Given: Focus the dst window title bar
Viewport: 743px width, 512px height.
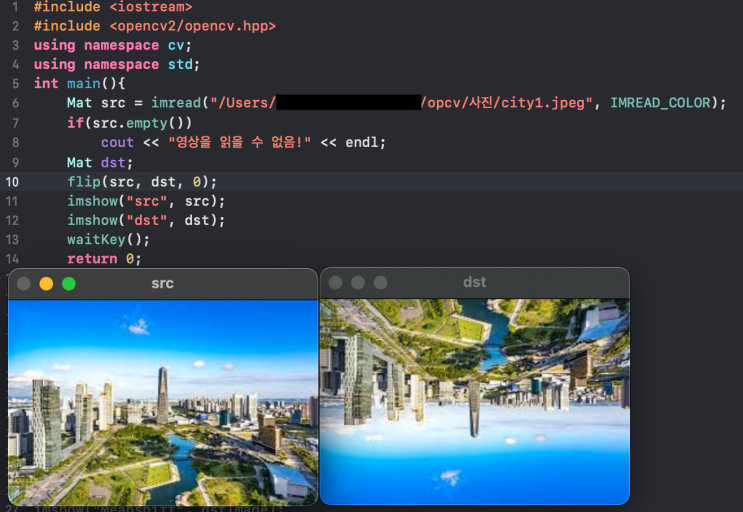Looking at the screenshot, I should tap(475, 283).
